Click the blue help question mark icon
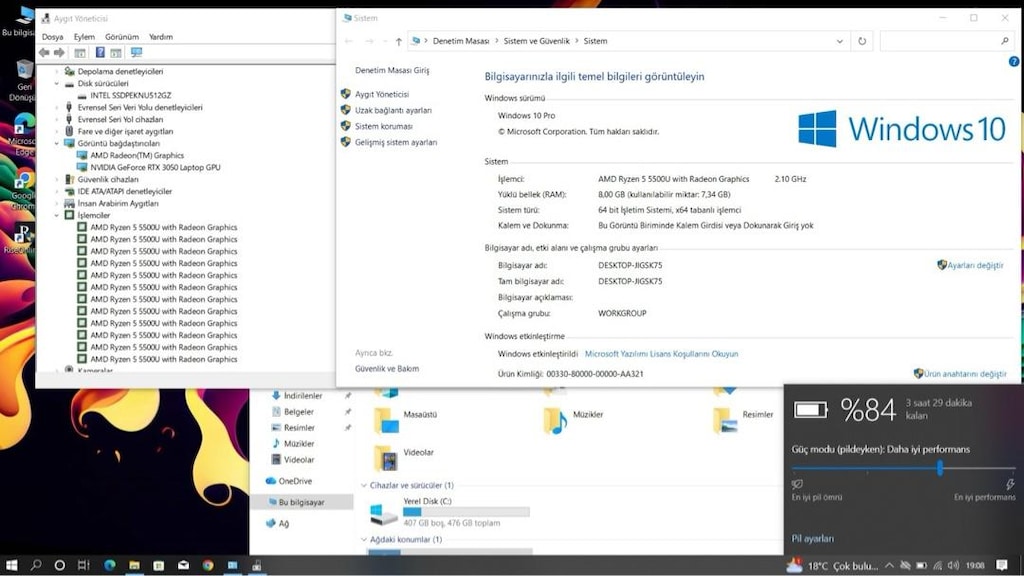1024x576 pixels. point(1014,61)
